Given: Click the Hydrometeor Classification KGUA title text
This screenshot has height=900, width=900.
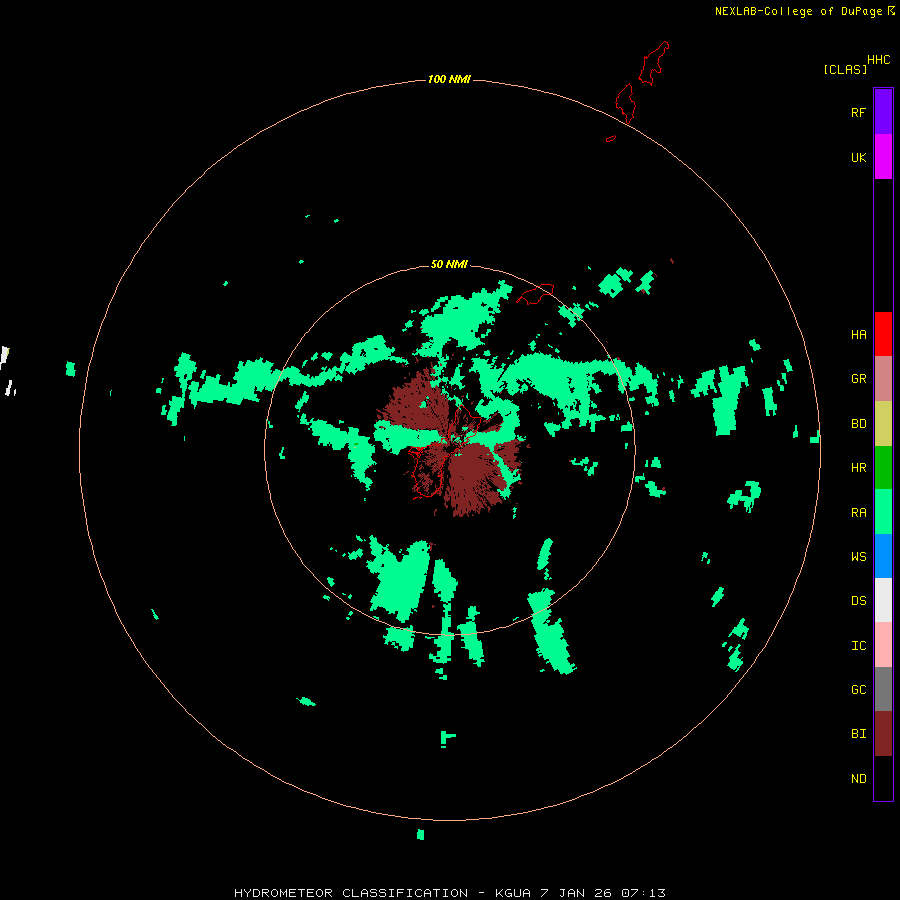Looking at the screenshot, I should [x=449, y=893].
